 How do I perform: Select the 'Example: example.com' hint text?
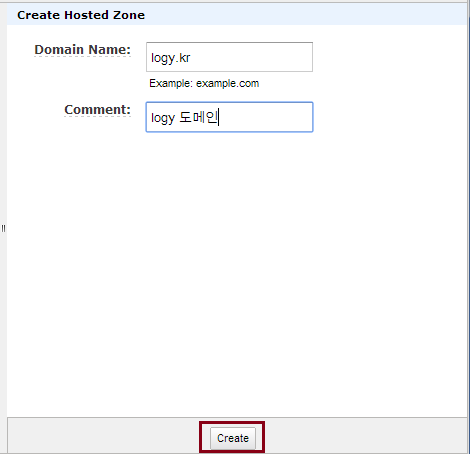(204, 83)
